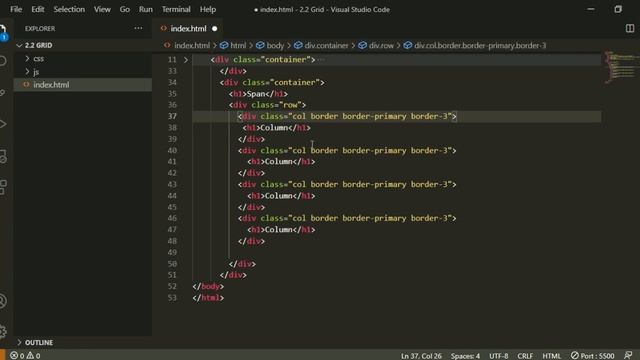Click Port : 5500 Live Server button
This screenshot has height=360, width=640.
592,356
